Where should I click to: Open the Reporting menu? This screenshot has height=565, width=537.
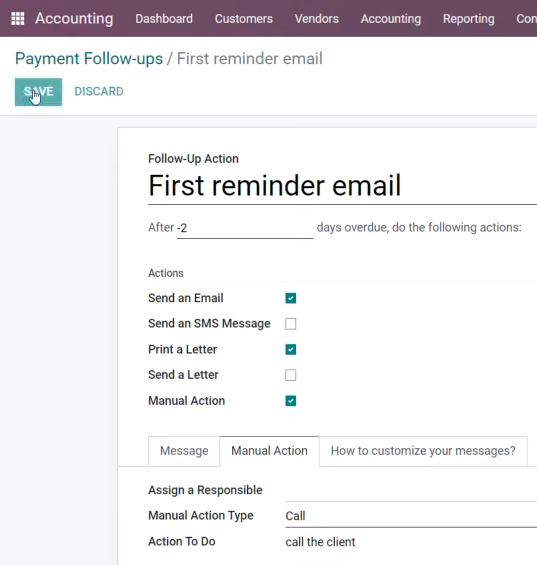pos(469,19)
